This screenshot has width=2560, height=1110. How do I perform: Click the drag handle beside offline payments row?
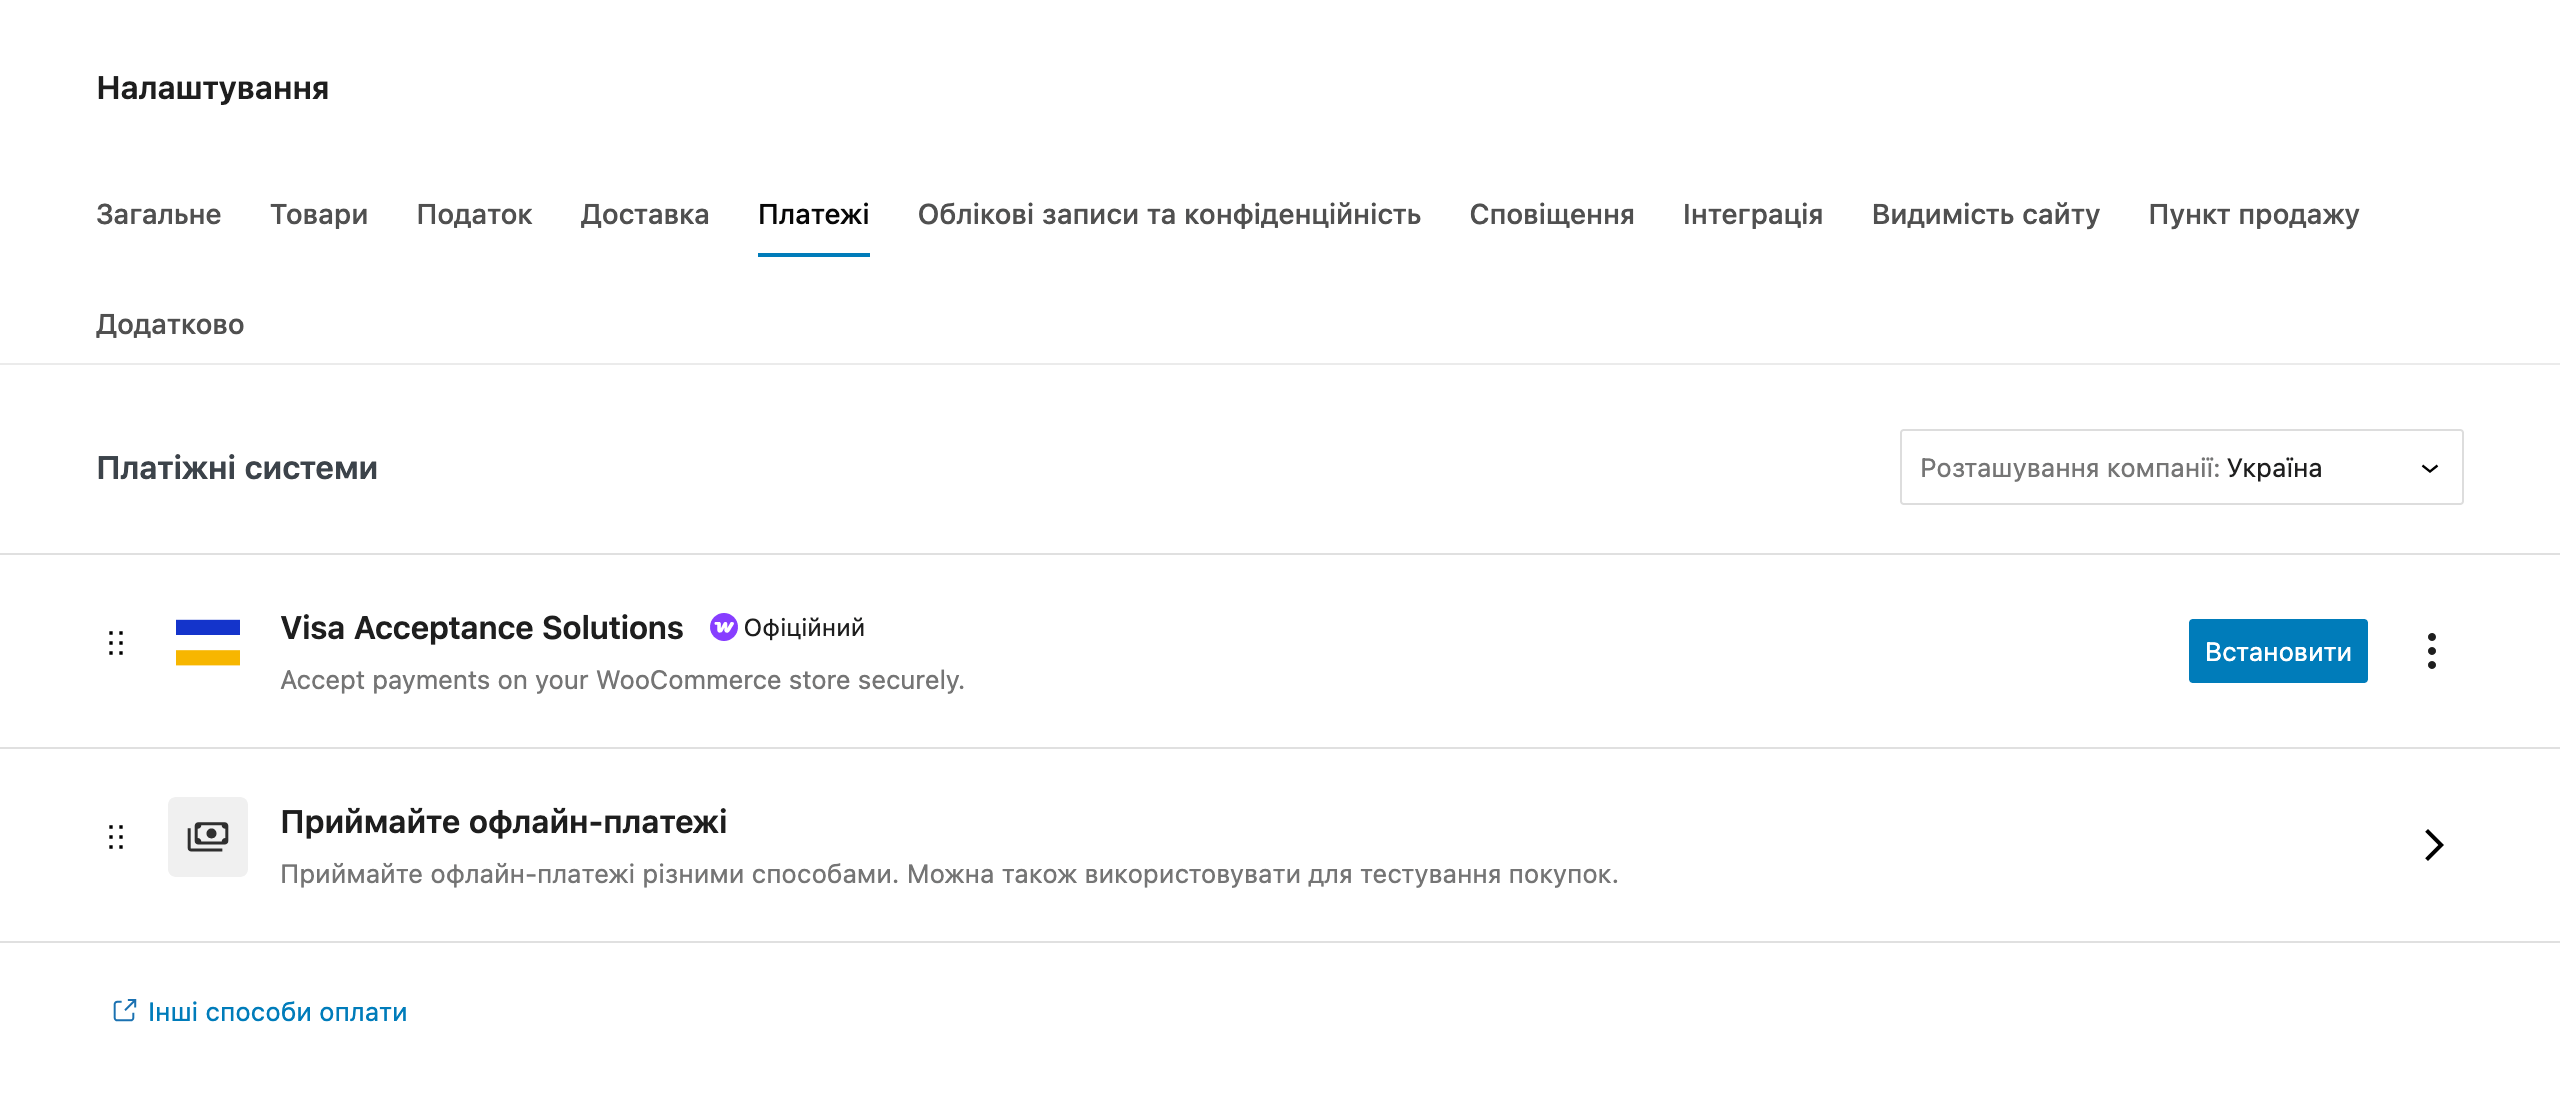(116, 837)
